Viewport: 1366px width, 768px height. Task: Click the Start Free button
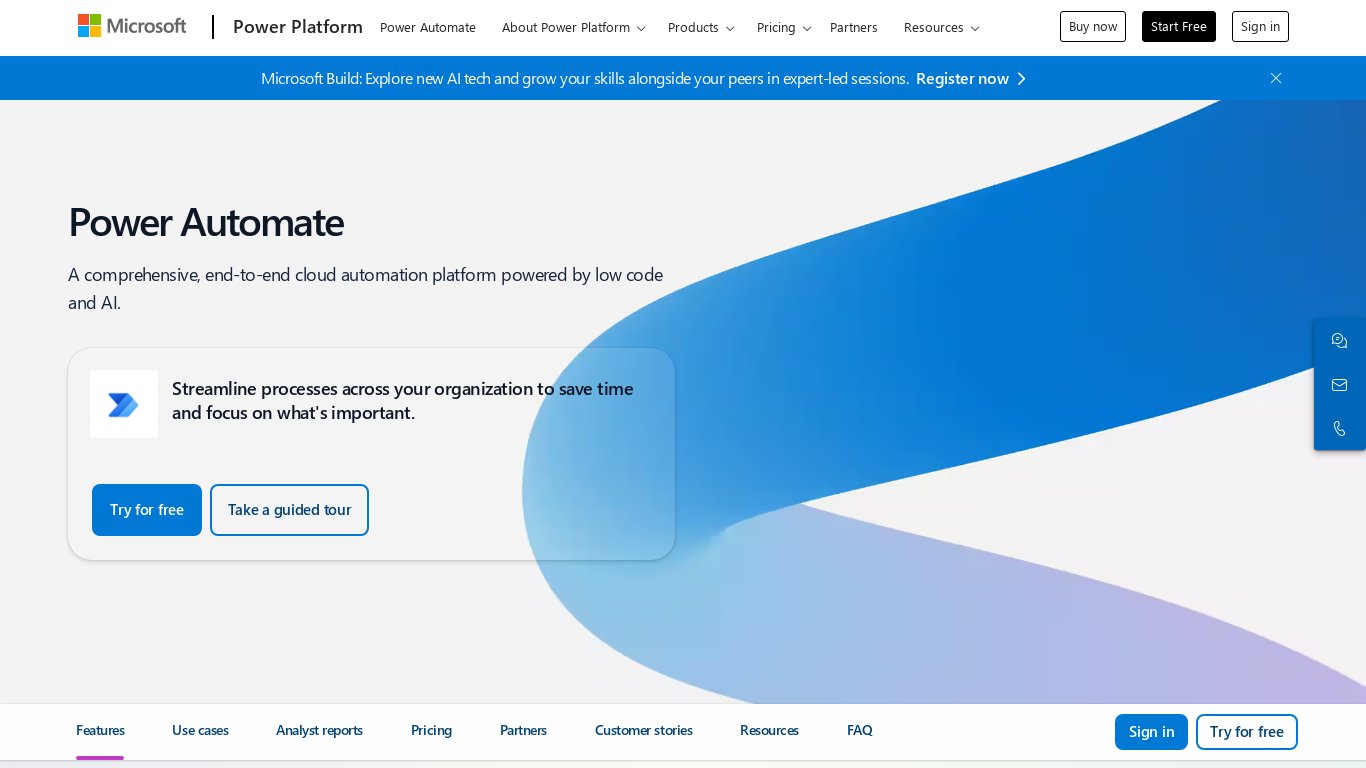[x=1179, y=27]
